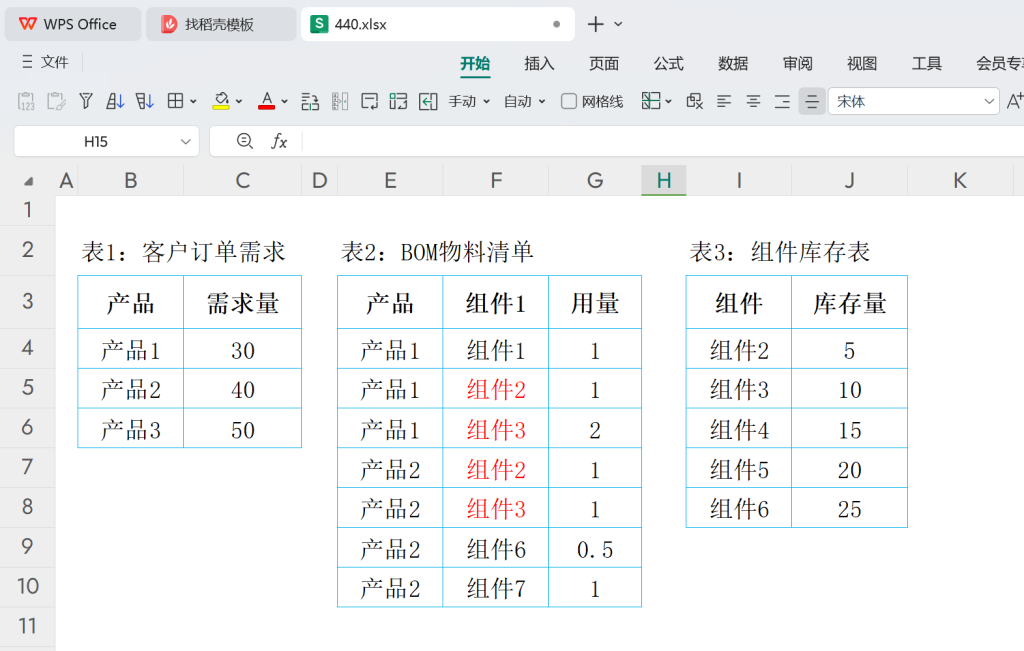Screen dimensions: 1024x651
Task: Click the 需求量 header cell
Action: (242, 303)
